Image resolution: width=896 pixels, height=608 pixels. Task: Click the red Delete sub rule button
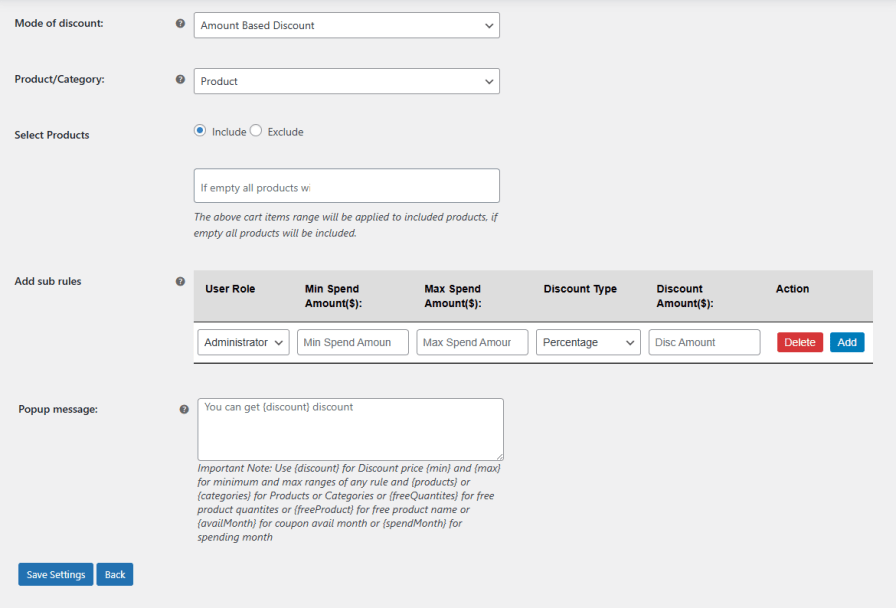(x=800, y=342)
